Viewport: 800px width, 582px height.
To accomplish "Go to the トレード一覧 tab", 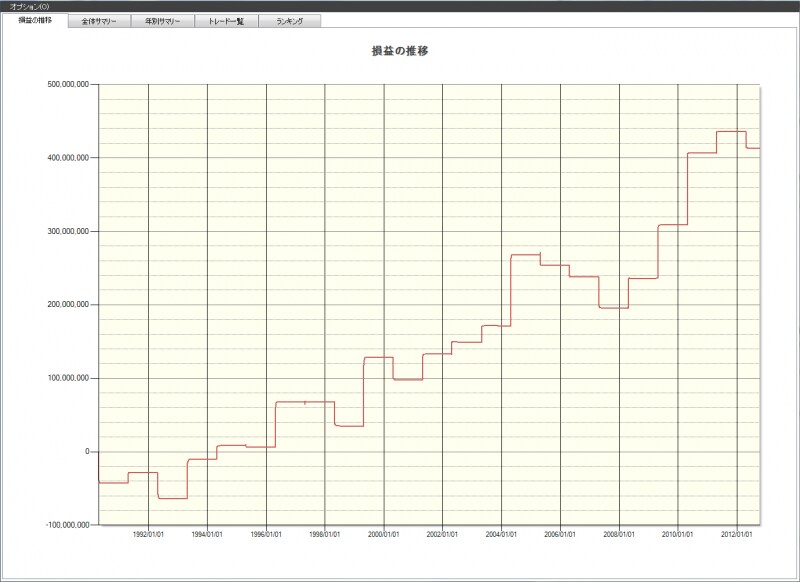I will point(227,21).
